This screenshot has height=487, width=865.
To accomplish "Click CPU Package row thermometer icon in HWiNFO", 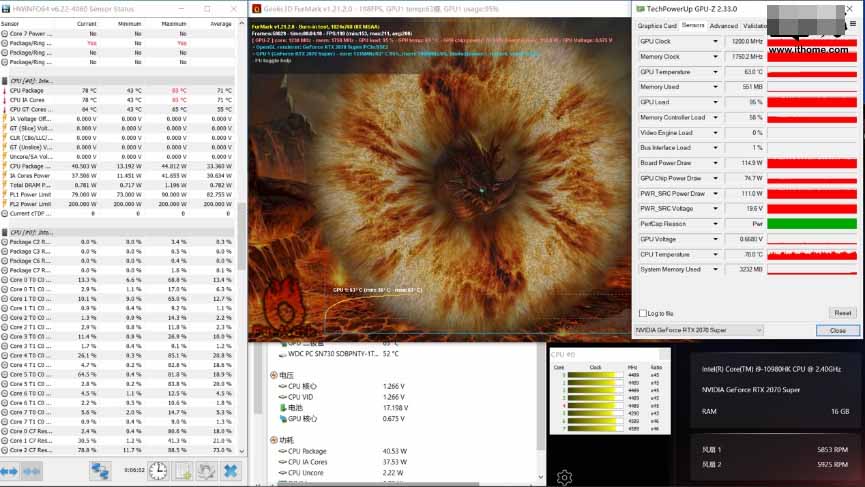I will pyautogui.click(x=5, y=90).
